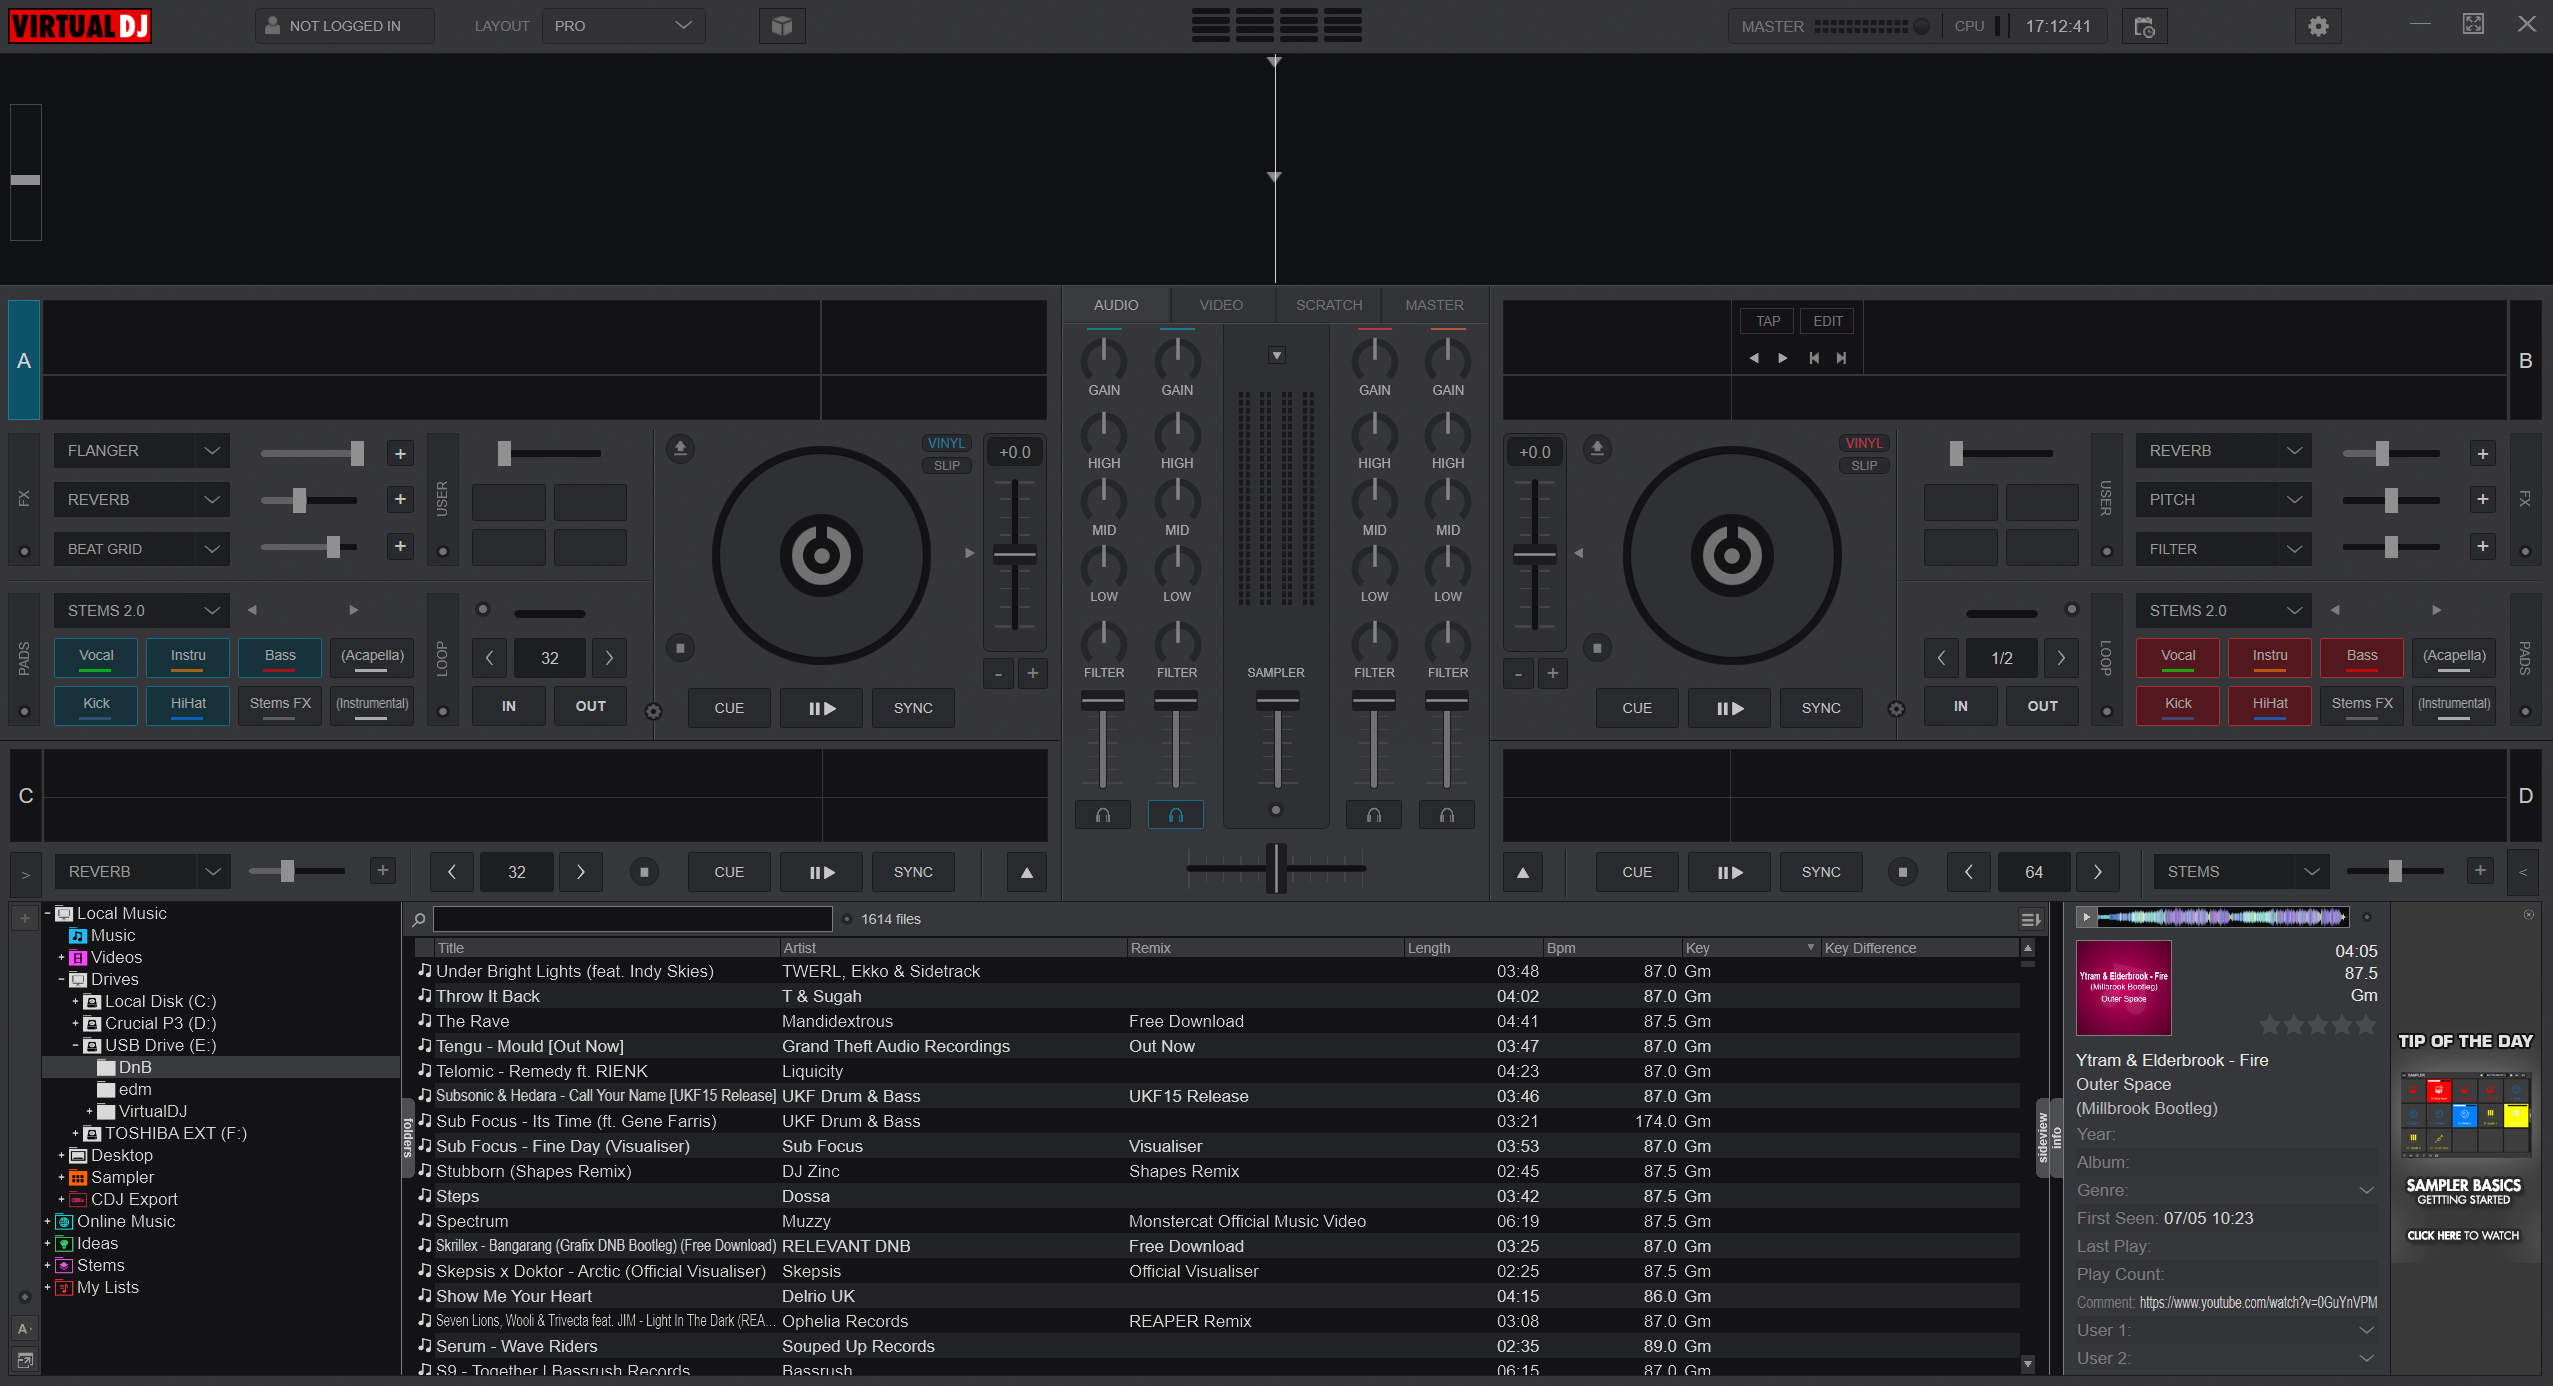Click the gear icon next to deck A CUE
Image resolution: width=2553 pixels, height=1386 pixels.
pyautogui.click(x=653, y=711)
